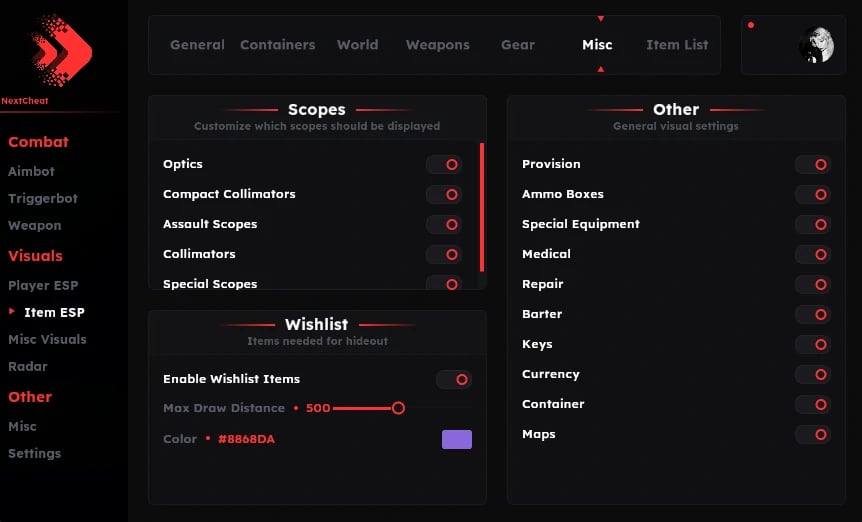This screenshot has height=522, width=862.
Task: Toggle Enable Wishlist Items switch
Action: (x=454, y=379)
